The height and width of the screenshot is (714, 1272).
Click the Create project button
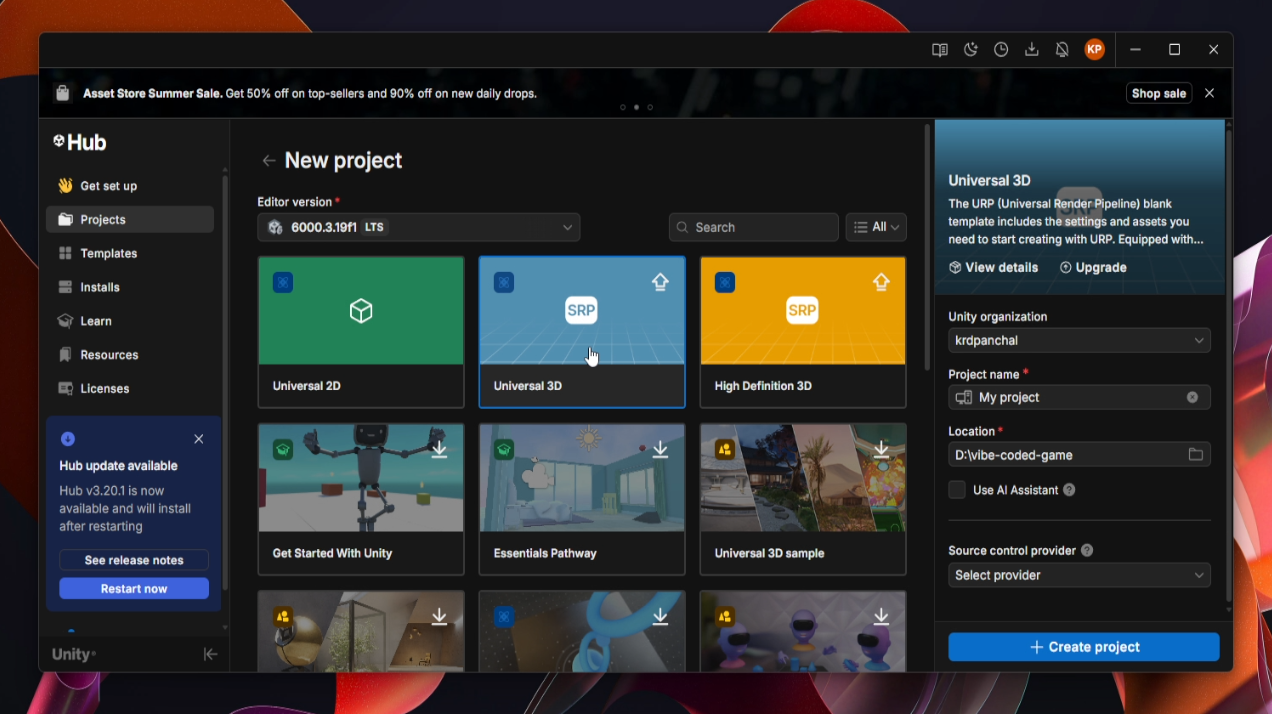[1084, 647]
